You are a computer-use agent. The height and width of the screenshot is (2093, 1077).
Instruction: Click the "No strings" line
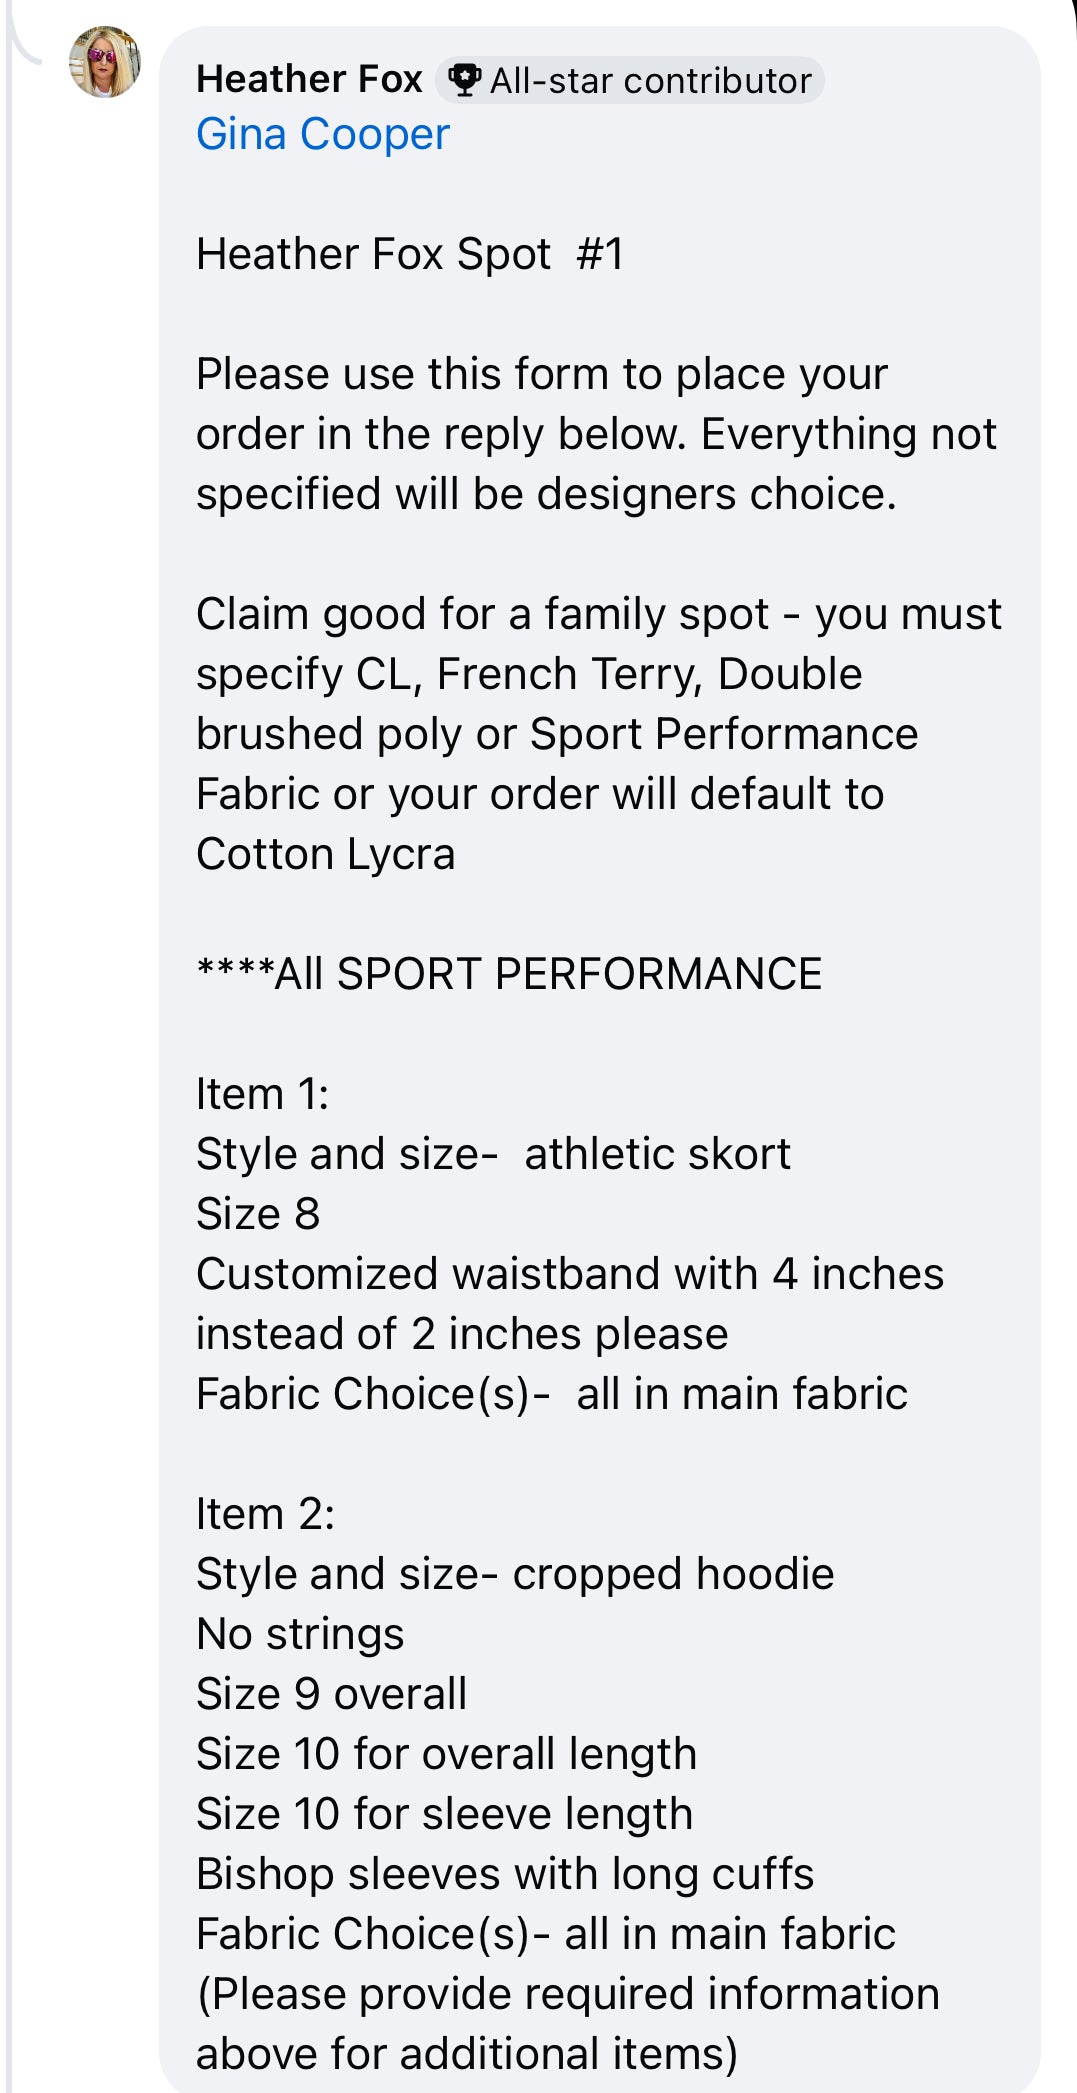pyautogui.click(x=300, y=1634)
